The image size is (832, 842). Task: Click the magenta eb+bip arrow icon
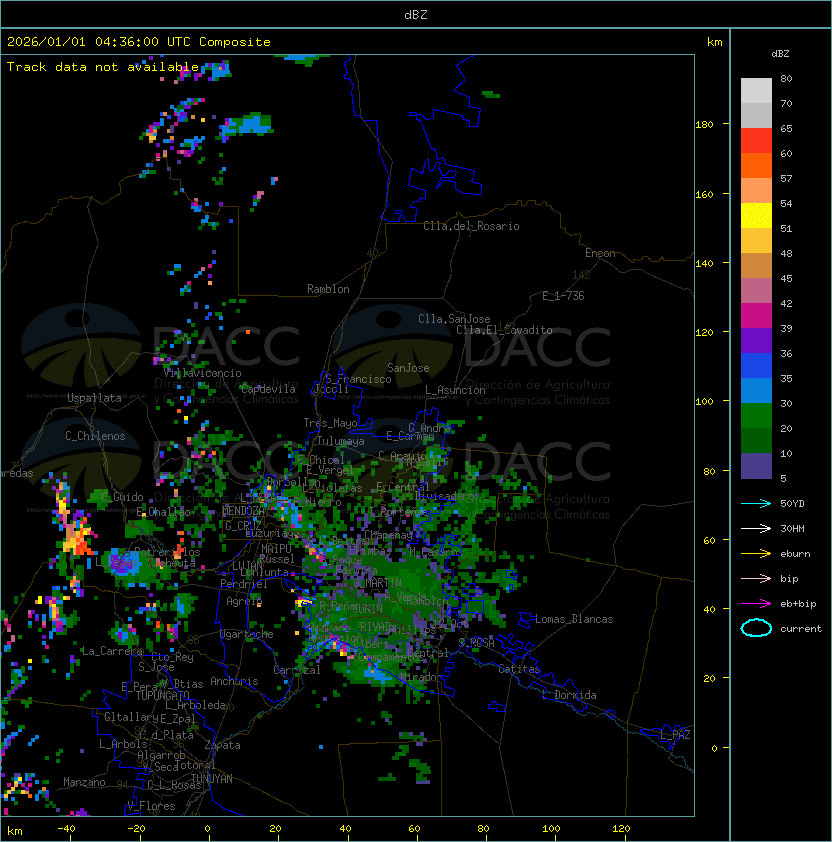pyautogui.click(x=756, y=603)
